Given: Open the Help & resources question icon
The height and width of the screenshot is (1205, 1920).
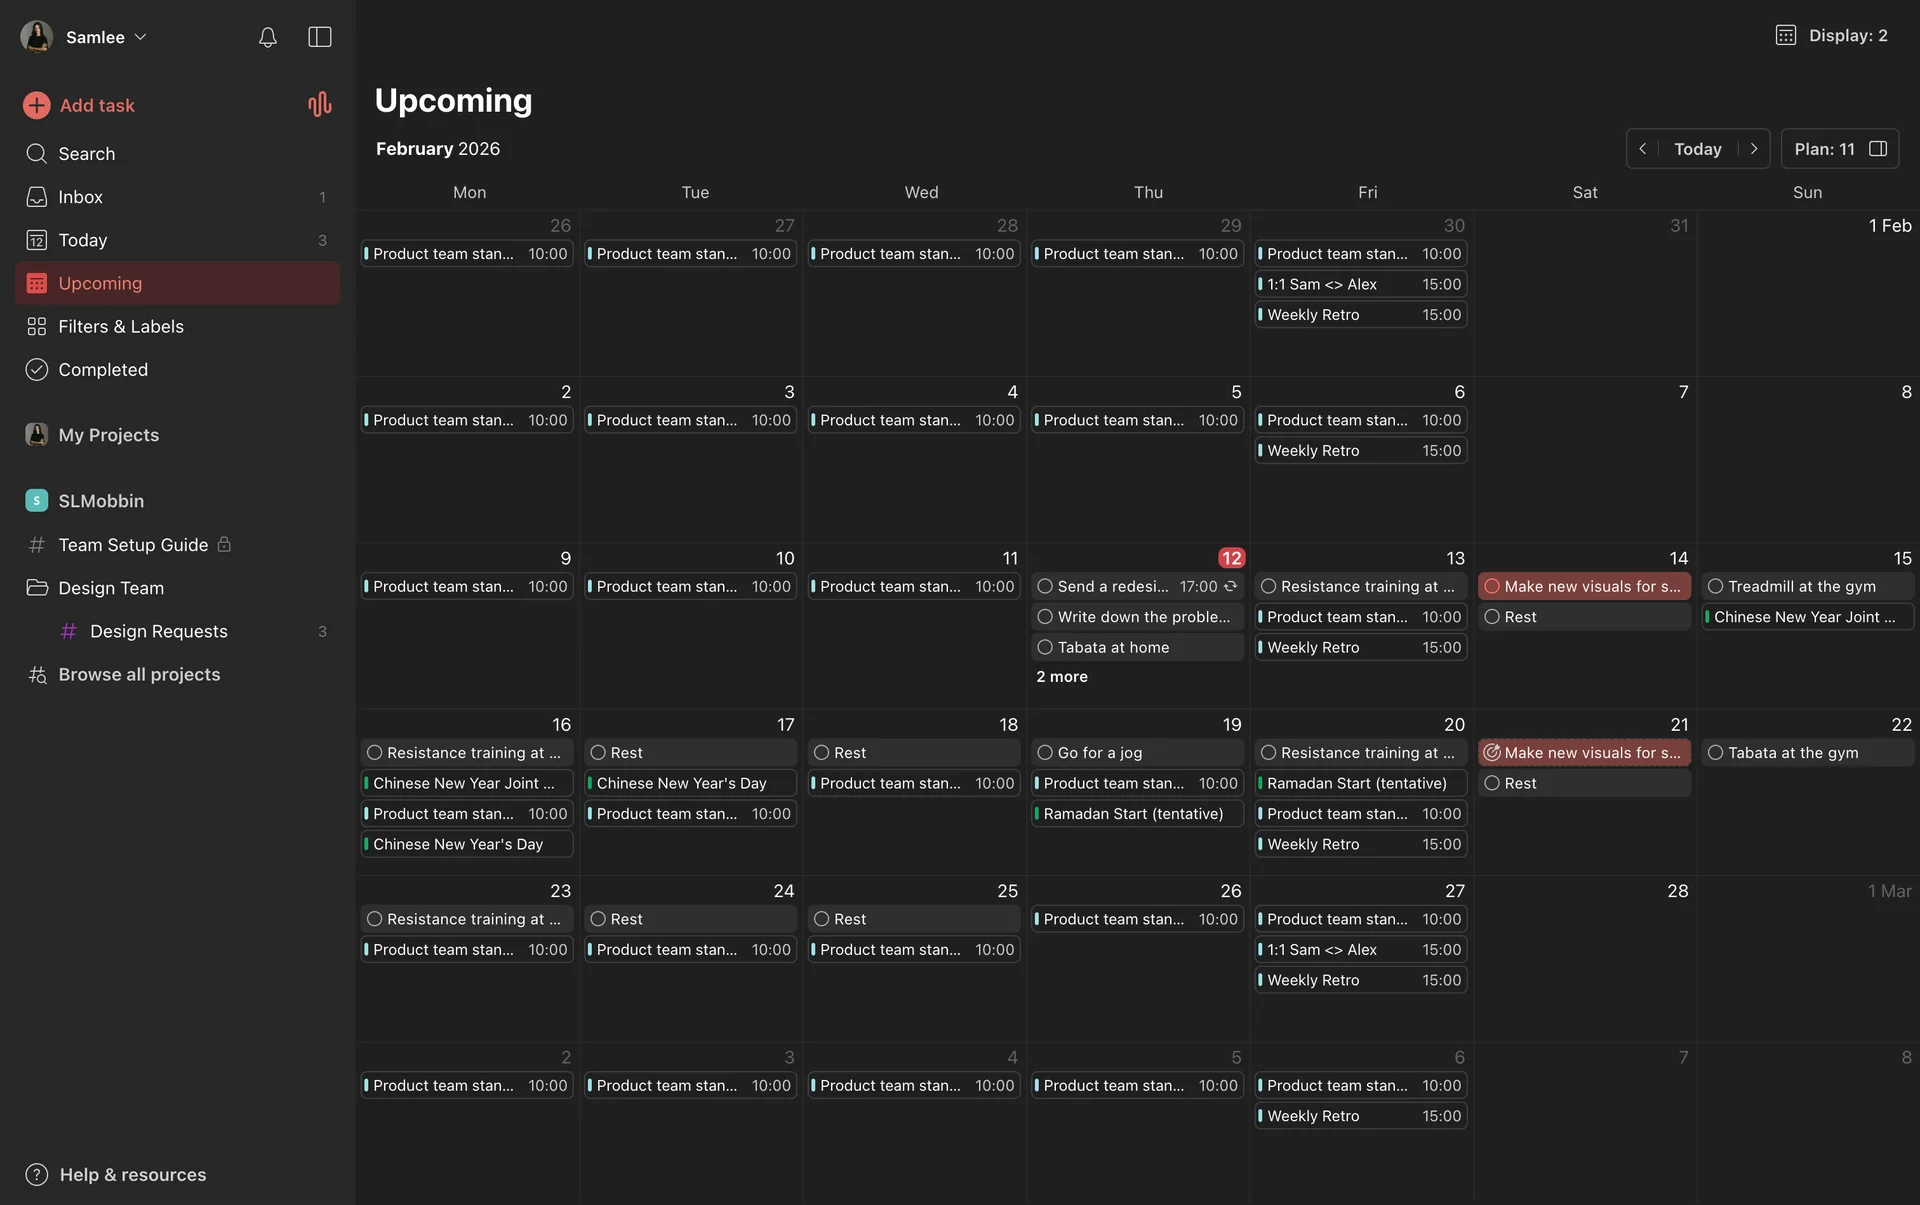Looking at the screenshot, I should tap(37, 1174).
